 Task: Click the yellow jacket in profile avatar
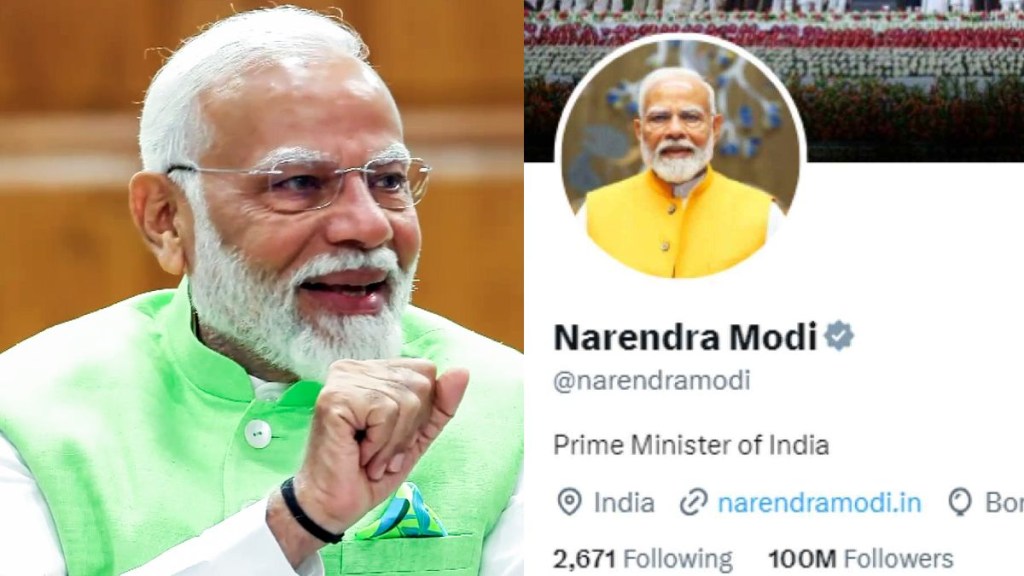tap(679, 222)
